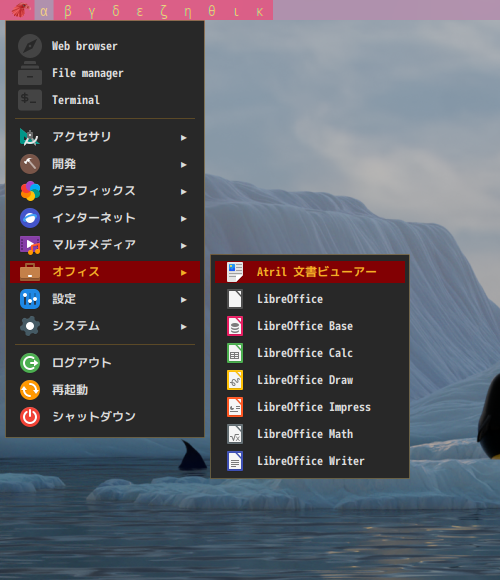Choose シャットダウン to shut down

(x=94, y=417)
